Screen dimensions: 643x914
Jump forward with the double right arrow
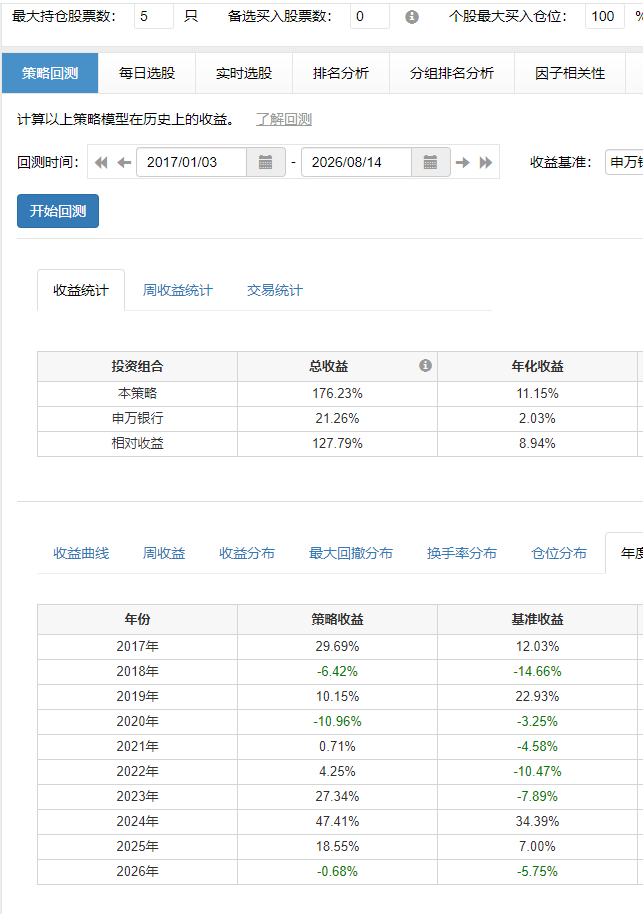486,163
